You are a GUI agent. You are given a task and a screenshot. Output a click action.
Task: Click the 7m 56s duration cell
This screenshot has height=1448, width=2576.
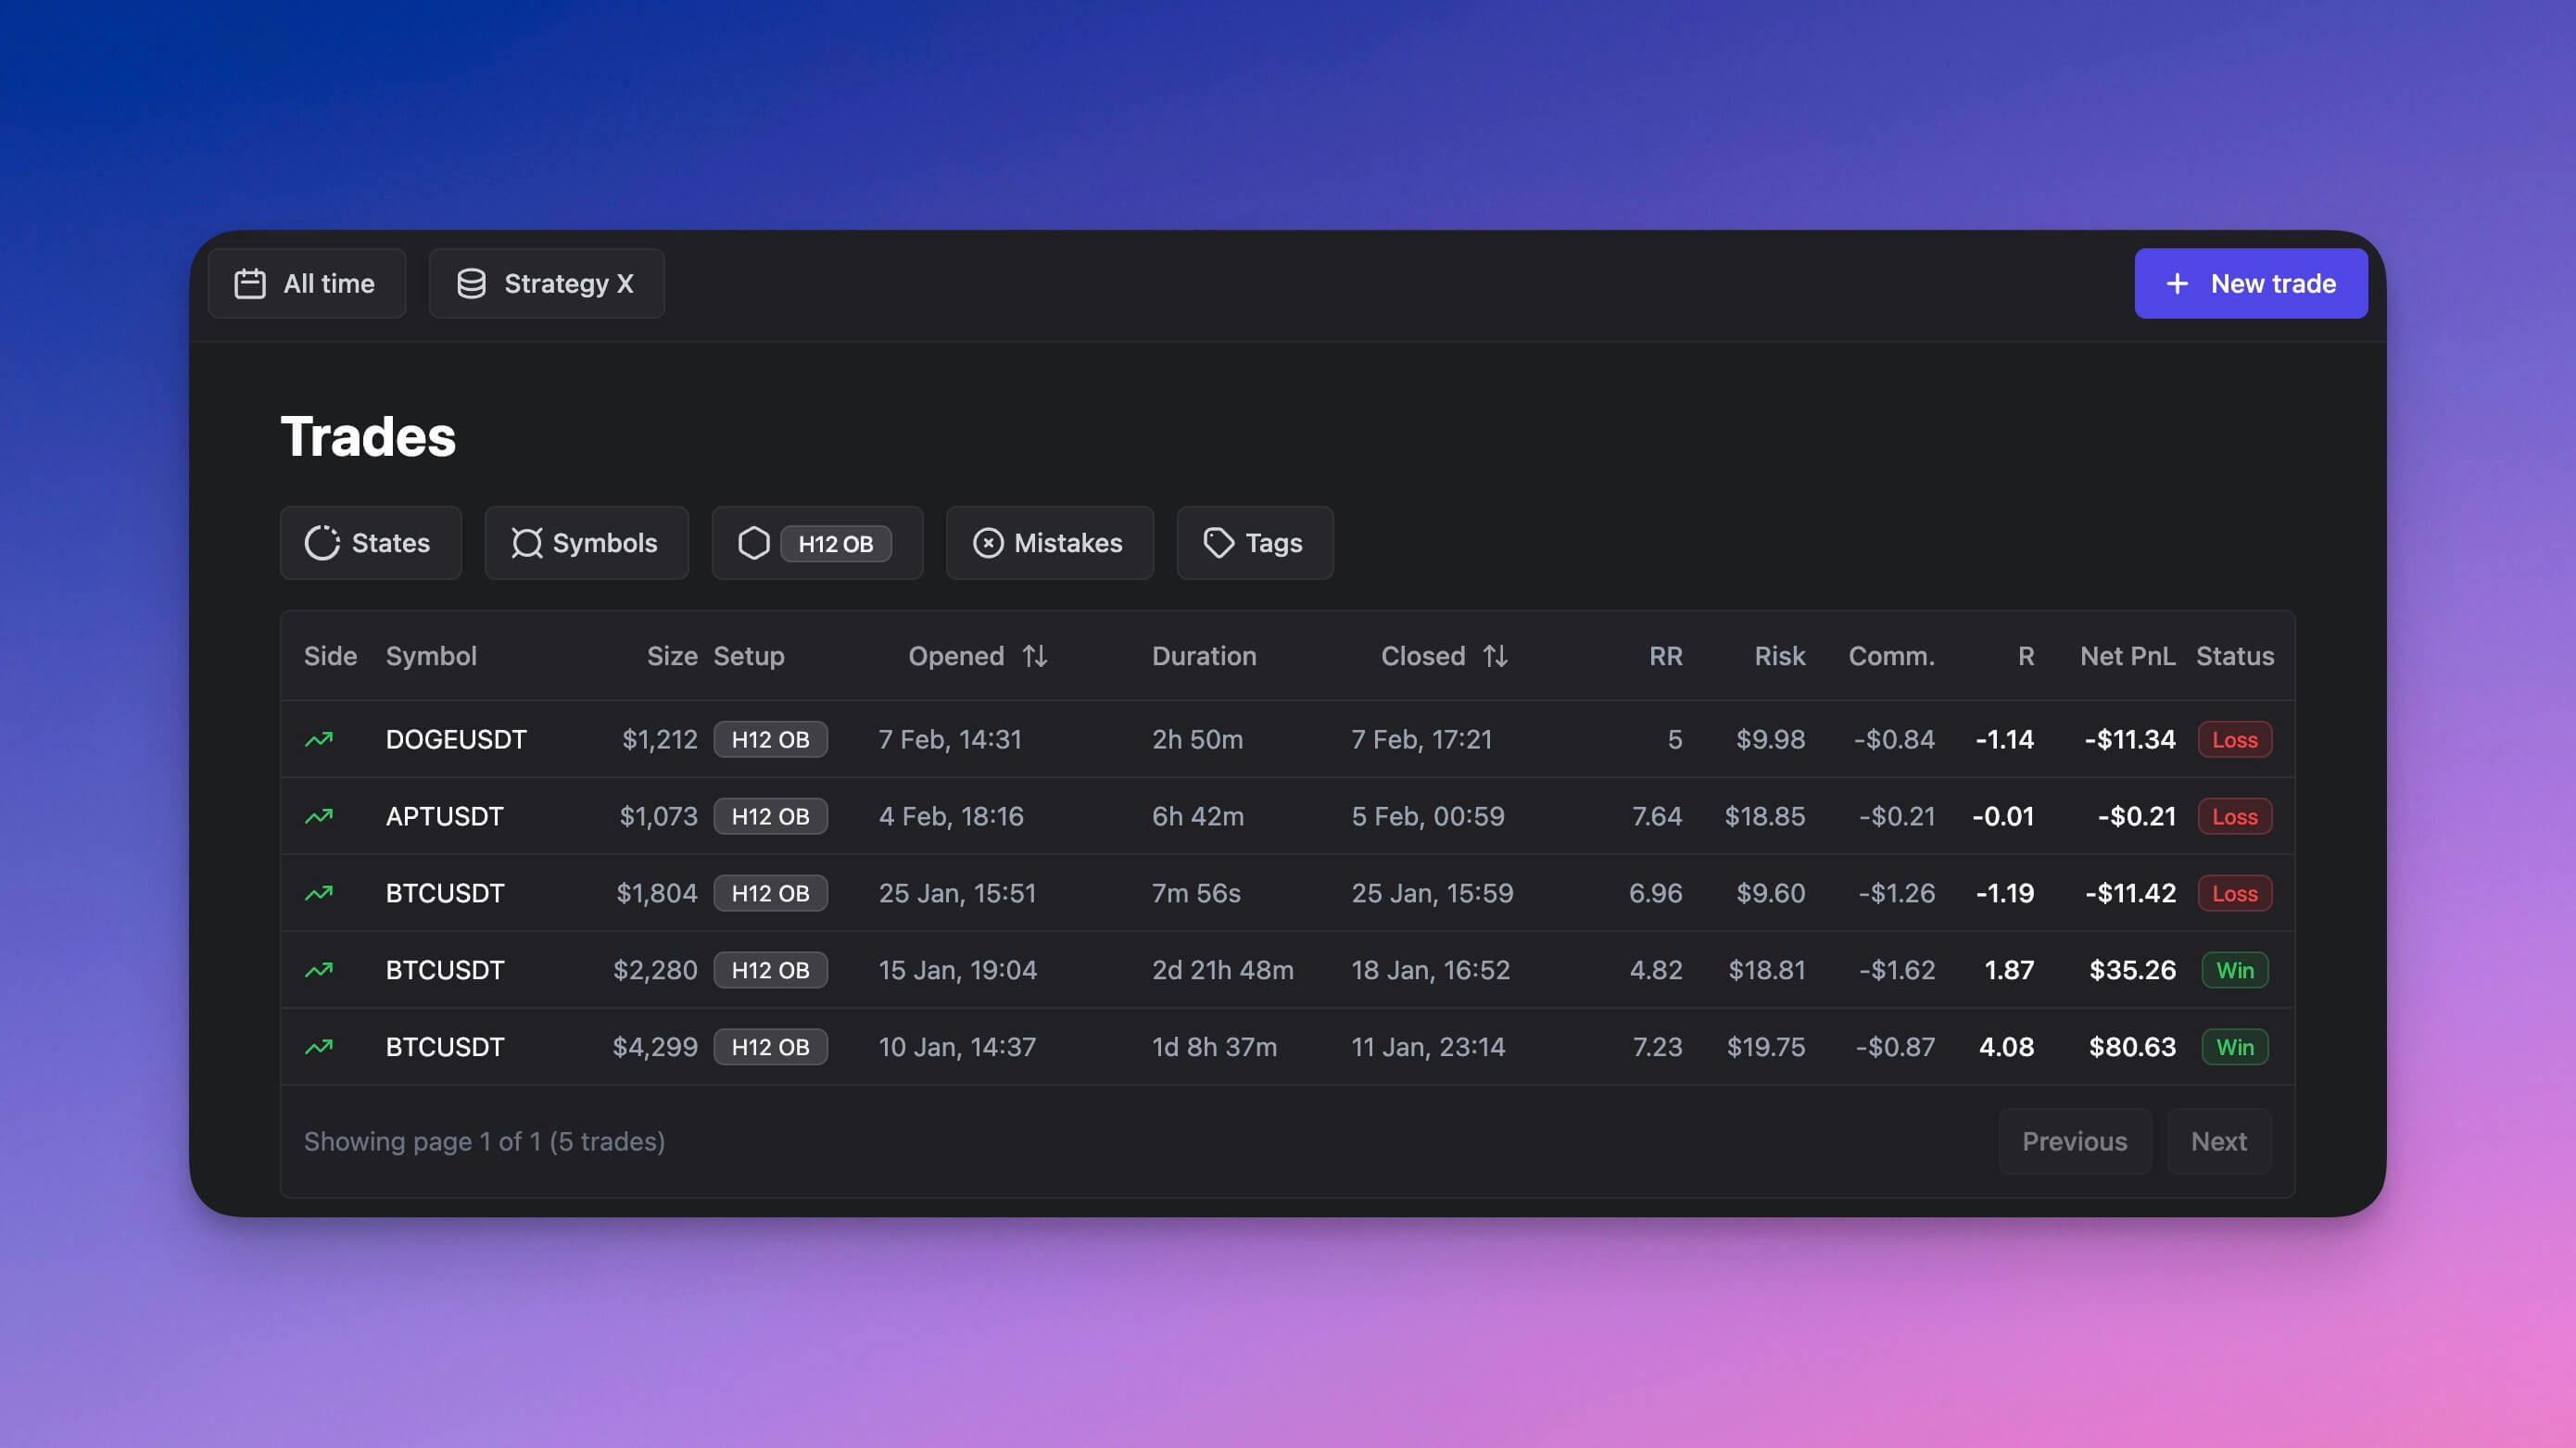(x=1196, y=894)
